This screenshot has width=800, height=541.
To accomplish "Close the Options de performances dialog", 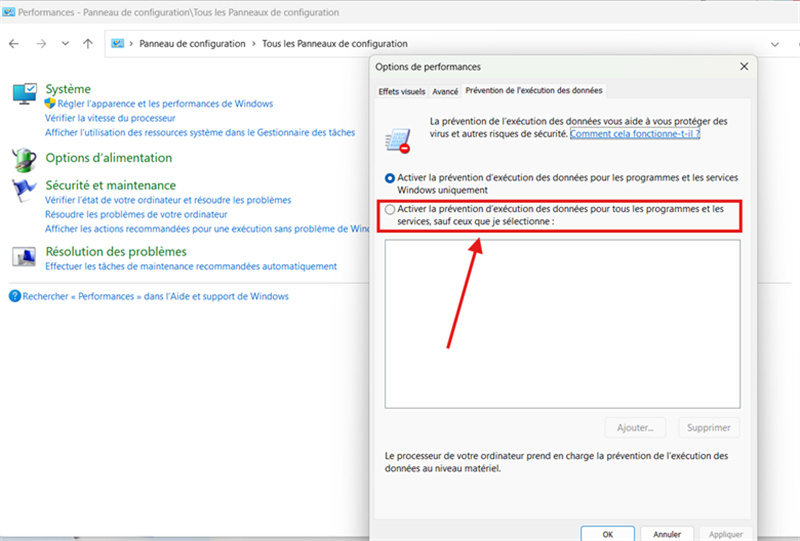I will (x=744, y=66).
